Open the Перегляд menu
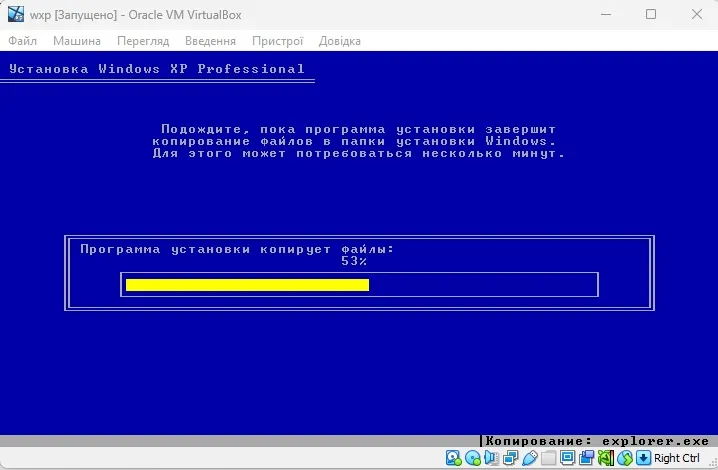This screenshot has height=470, width=718. click(x=143, y=41)
